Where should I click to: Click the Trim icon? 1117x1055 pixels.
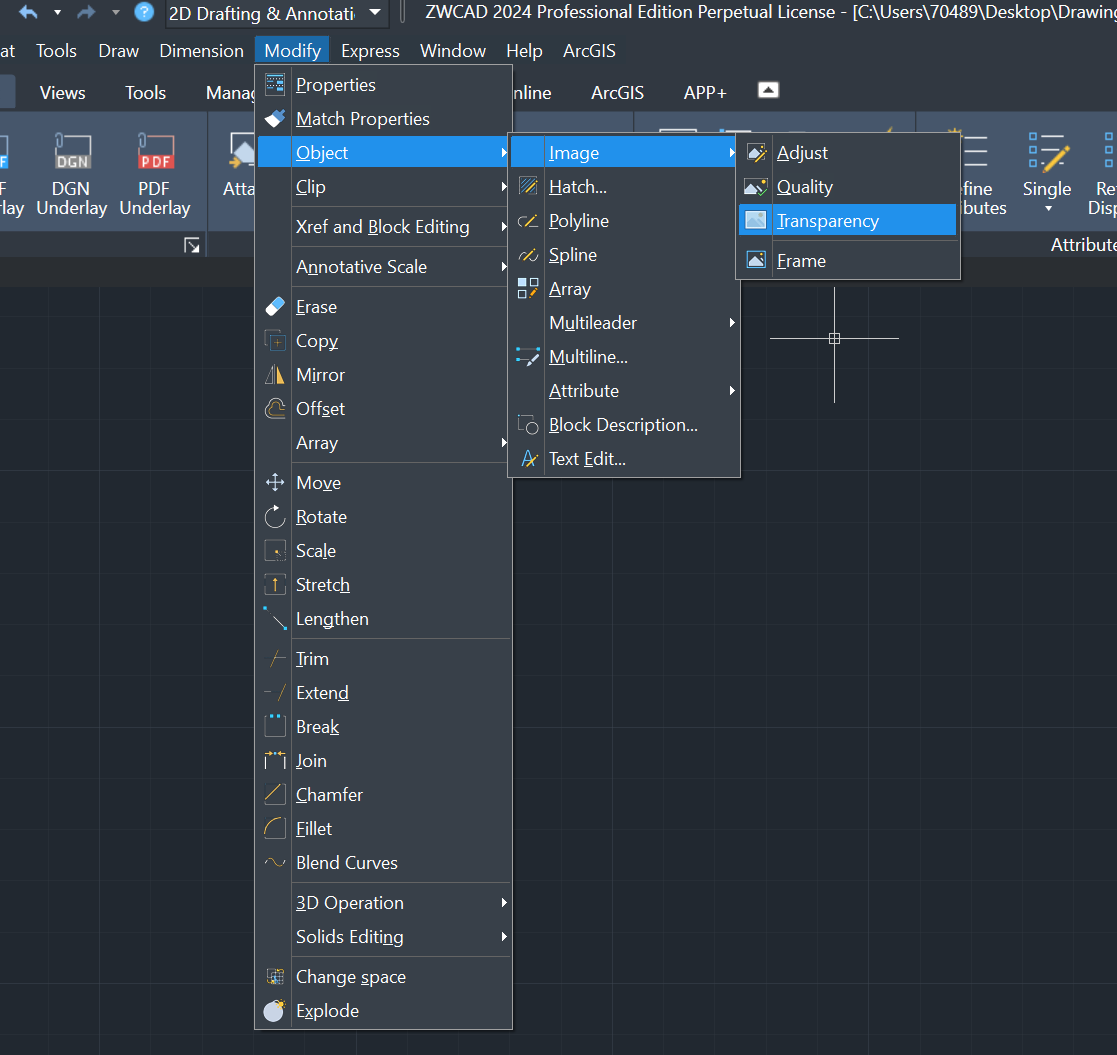point(275,658)
